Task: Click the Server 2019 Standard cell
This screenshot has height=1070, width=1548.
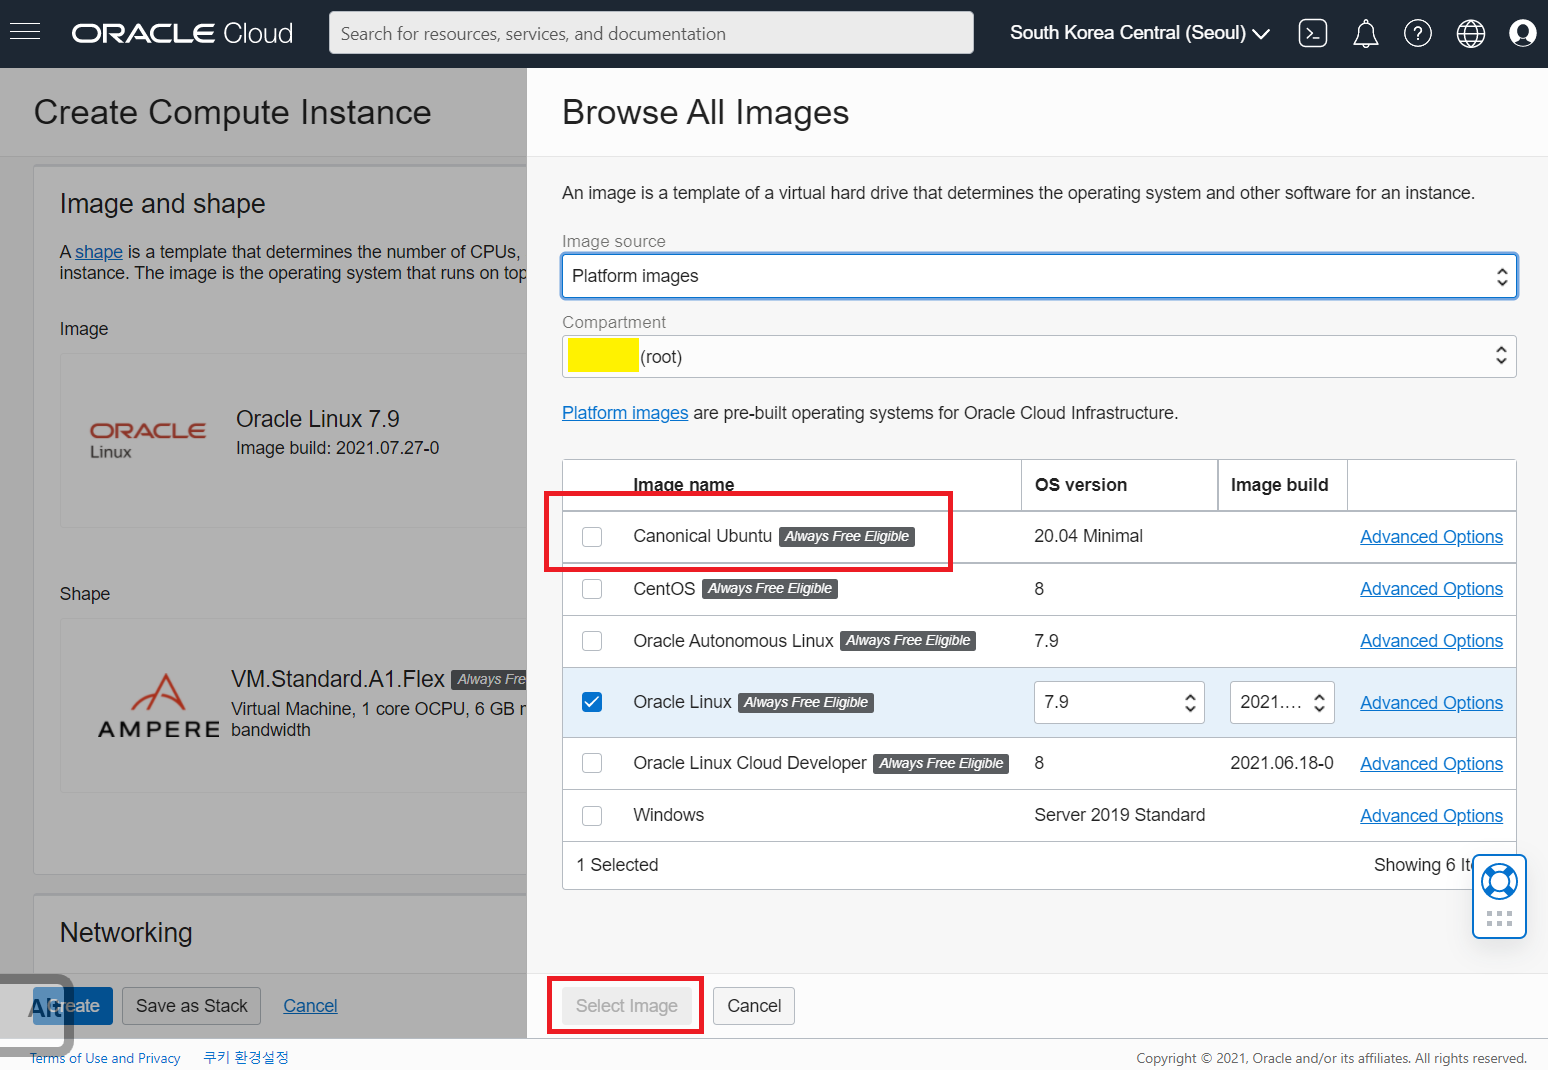Action: coord(1120,815)
